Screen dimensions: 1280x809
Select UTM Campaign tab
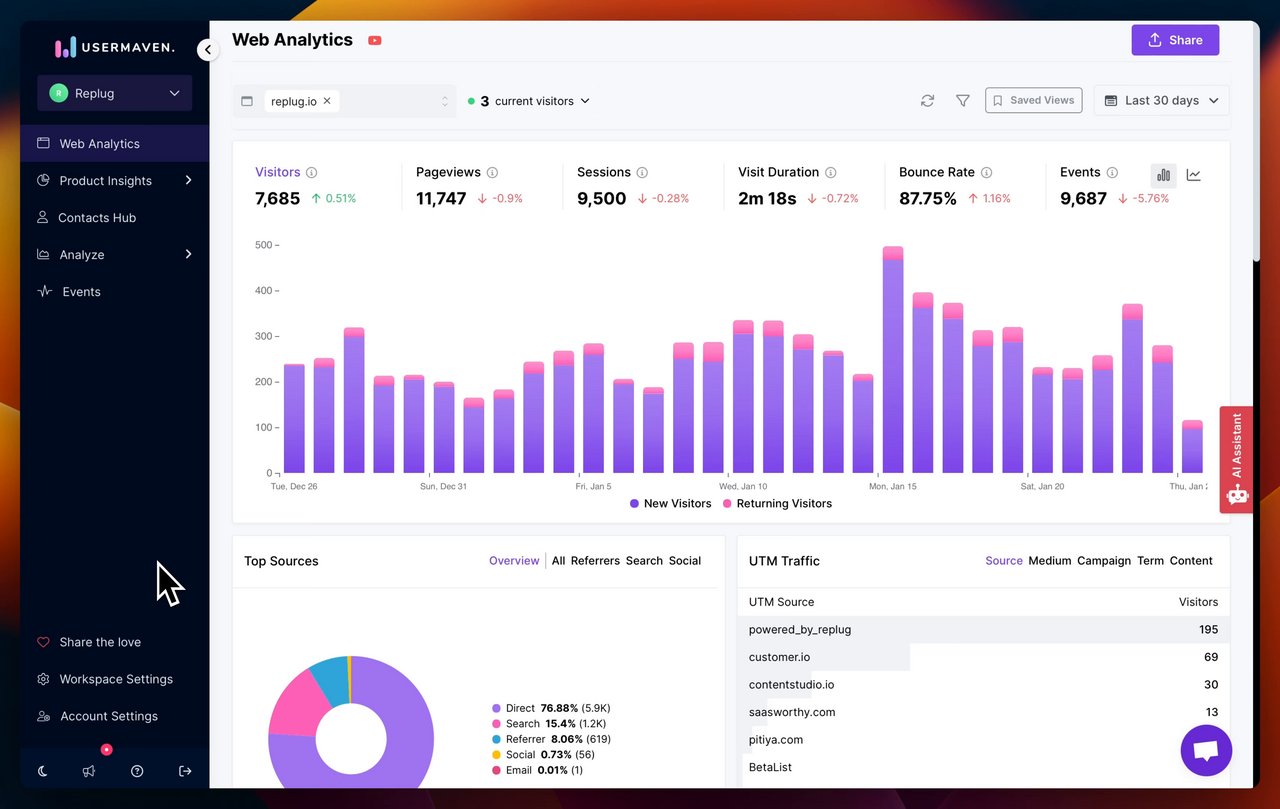[1104, 561]
